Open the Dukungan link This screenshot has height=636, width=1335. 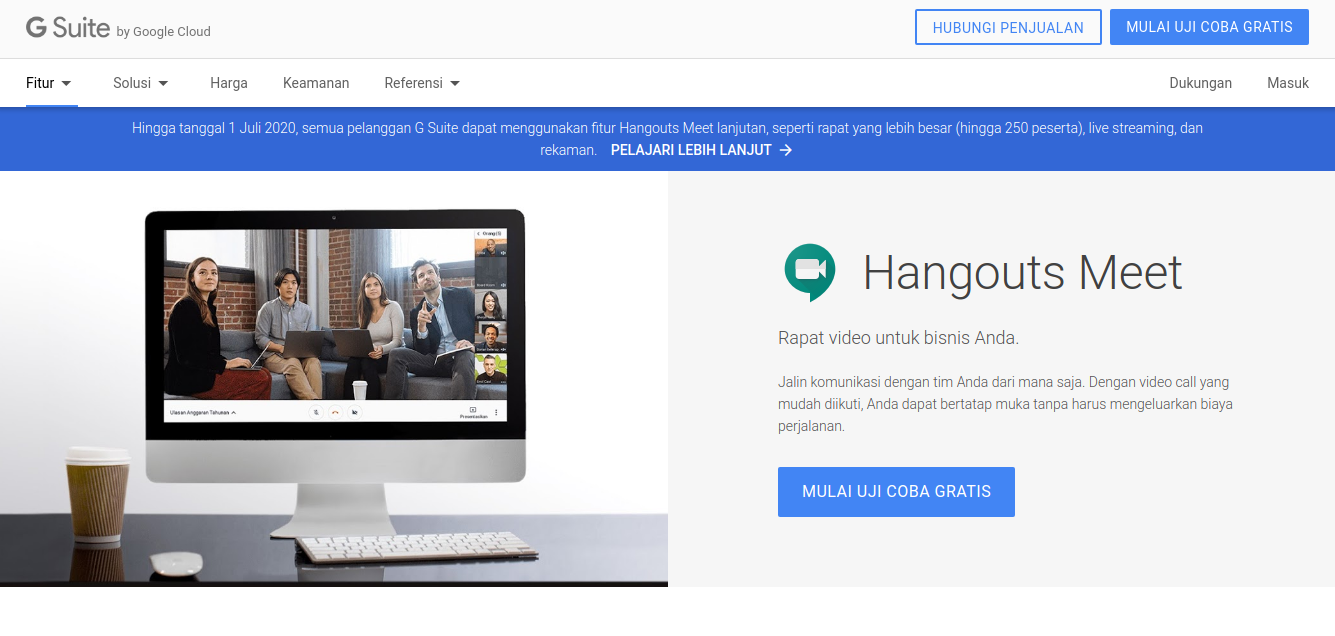[x=1200, y=83]
